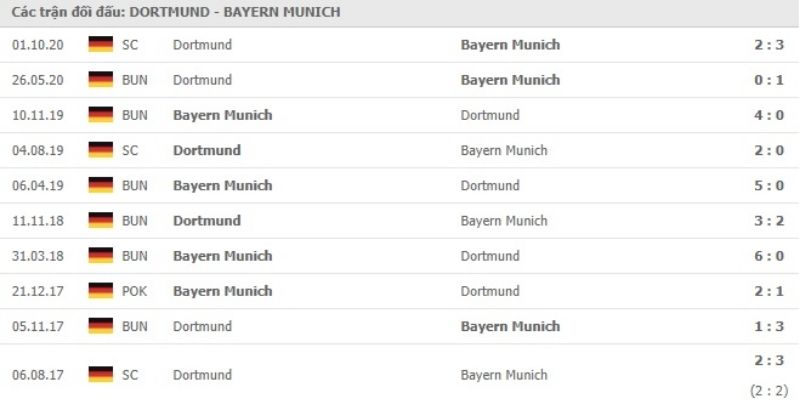This screenshot has height=400, width=800.
Task: Click bold Bayern Munich away team on 26.05.20
Action: click(x=510, y=80)
